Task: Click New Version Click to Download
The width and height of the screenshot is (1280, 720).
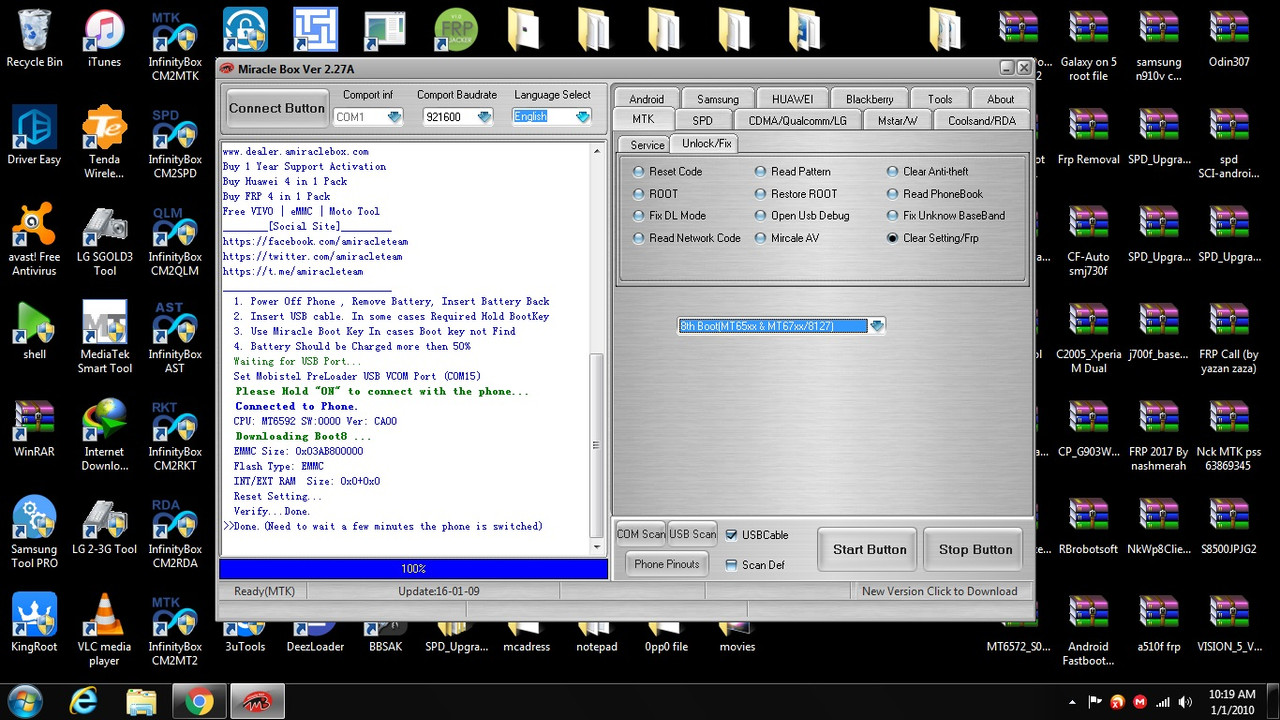Action: pyautogui.click(x=939, y=591)
